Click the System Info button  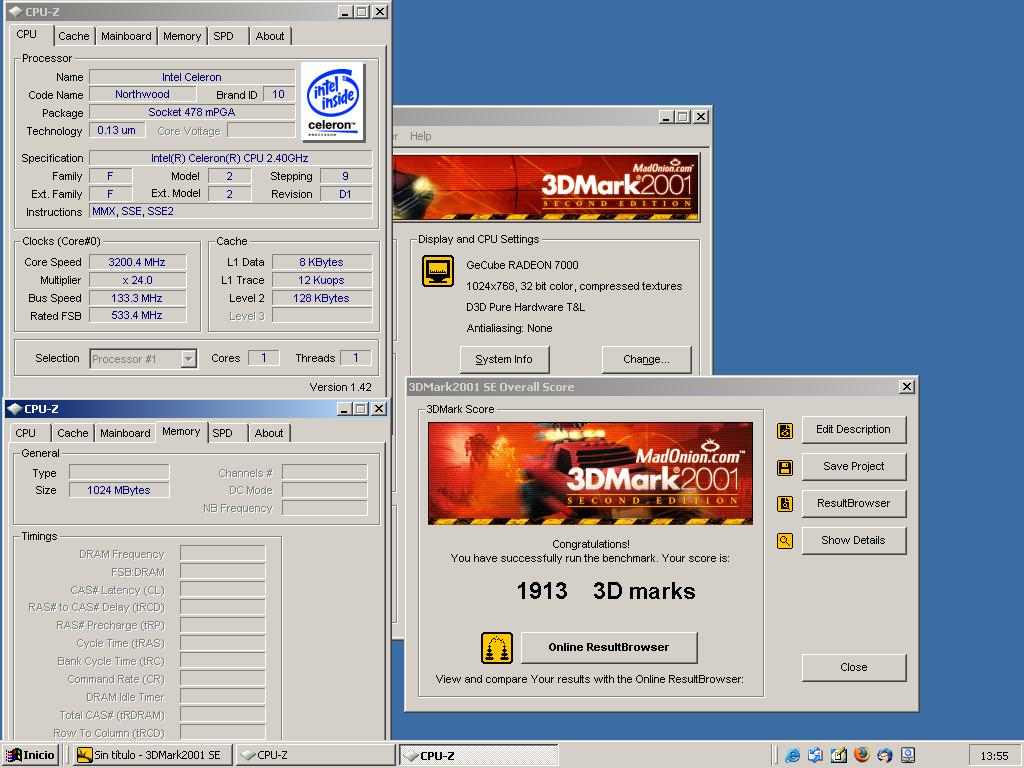pos(504,359)
